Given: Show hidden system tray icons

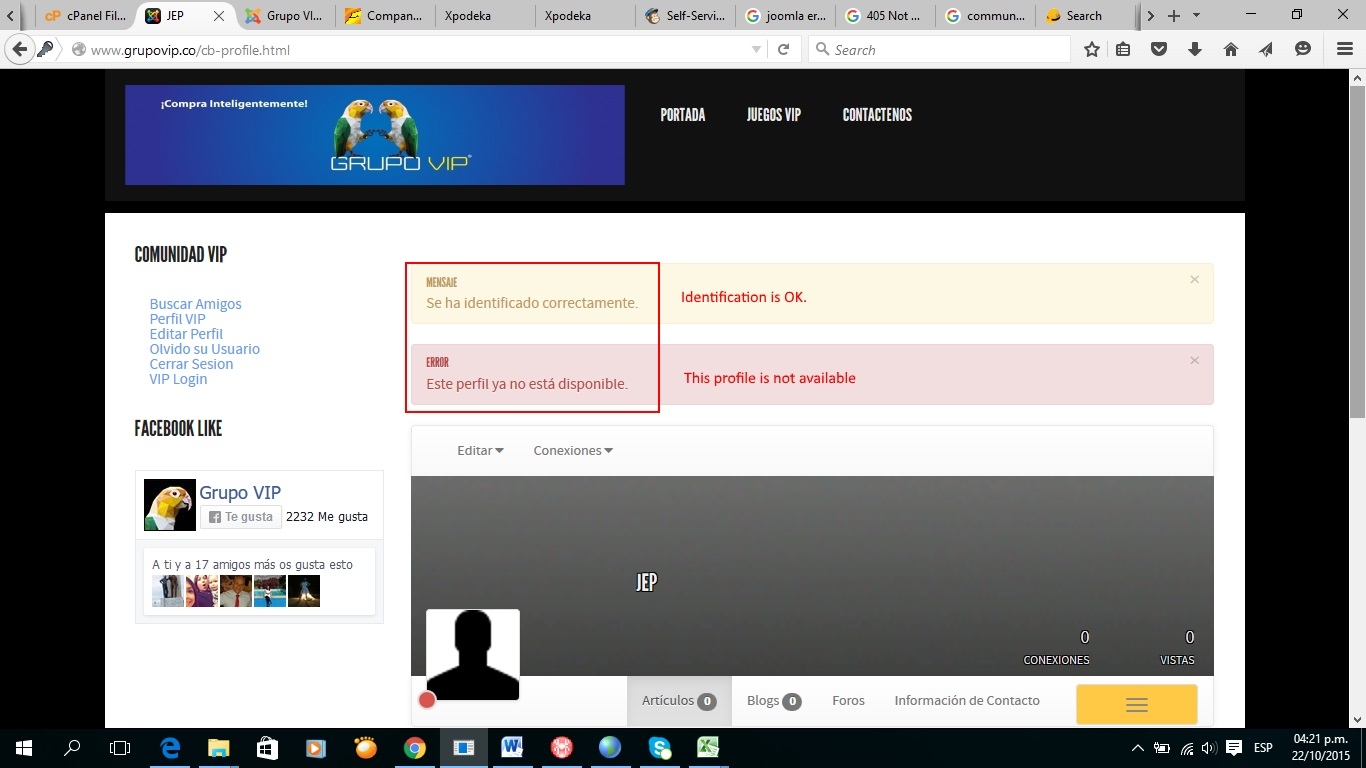Looking at the screenshot, I should point(1137,748).
